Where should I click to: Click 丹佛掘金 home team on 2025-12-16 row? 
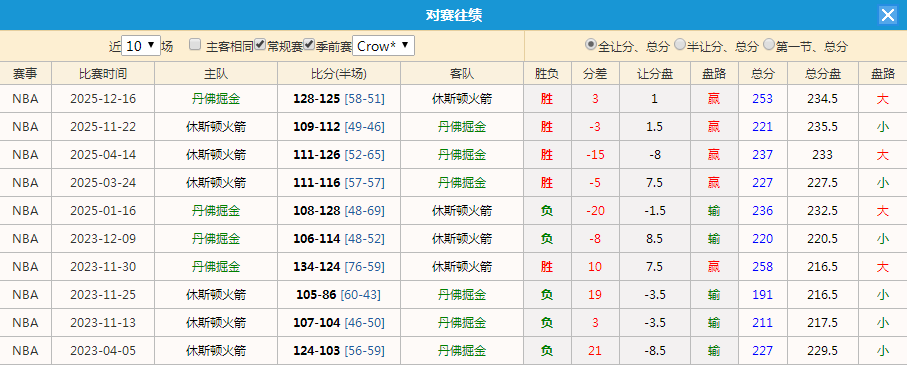click(216, 99)
